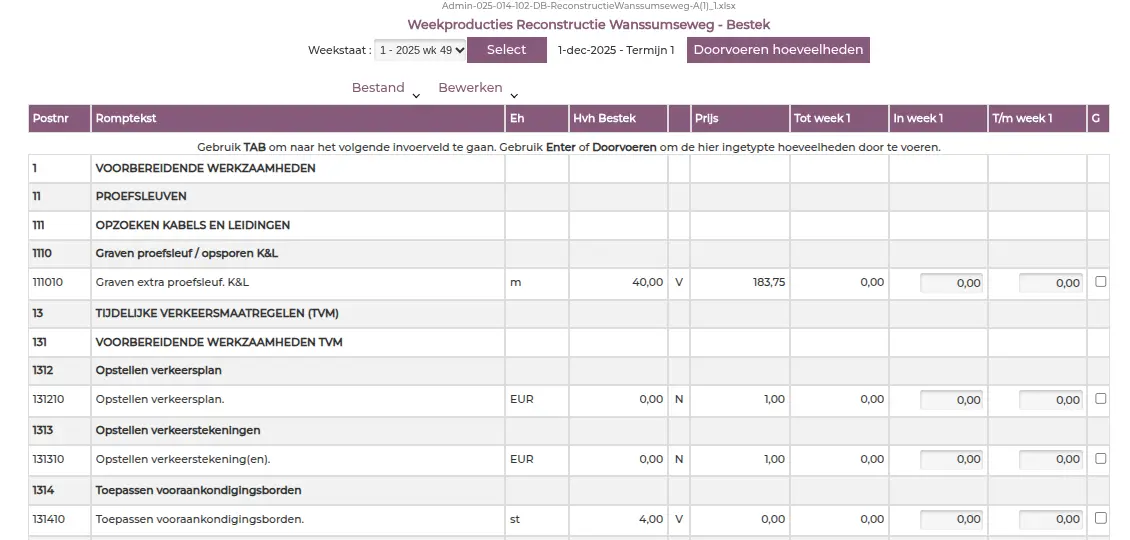The height and width of the screenshot is (540, 1130).
Task: Click post number 131310
Action: (48, 459)
